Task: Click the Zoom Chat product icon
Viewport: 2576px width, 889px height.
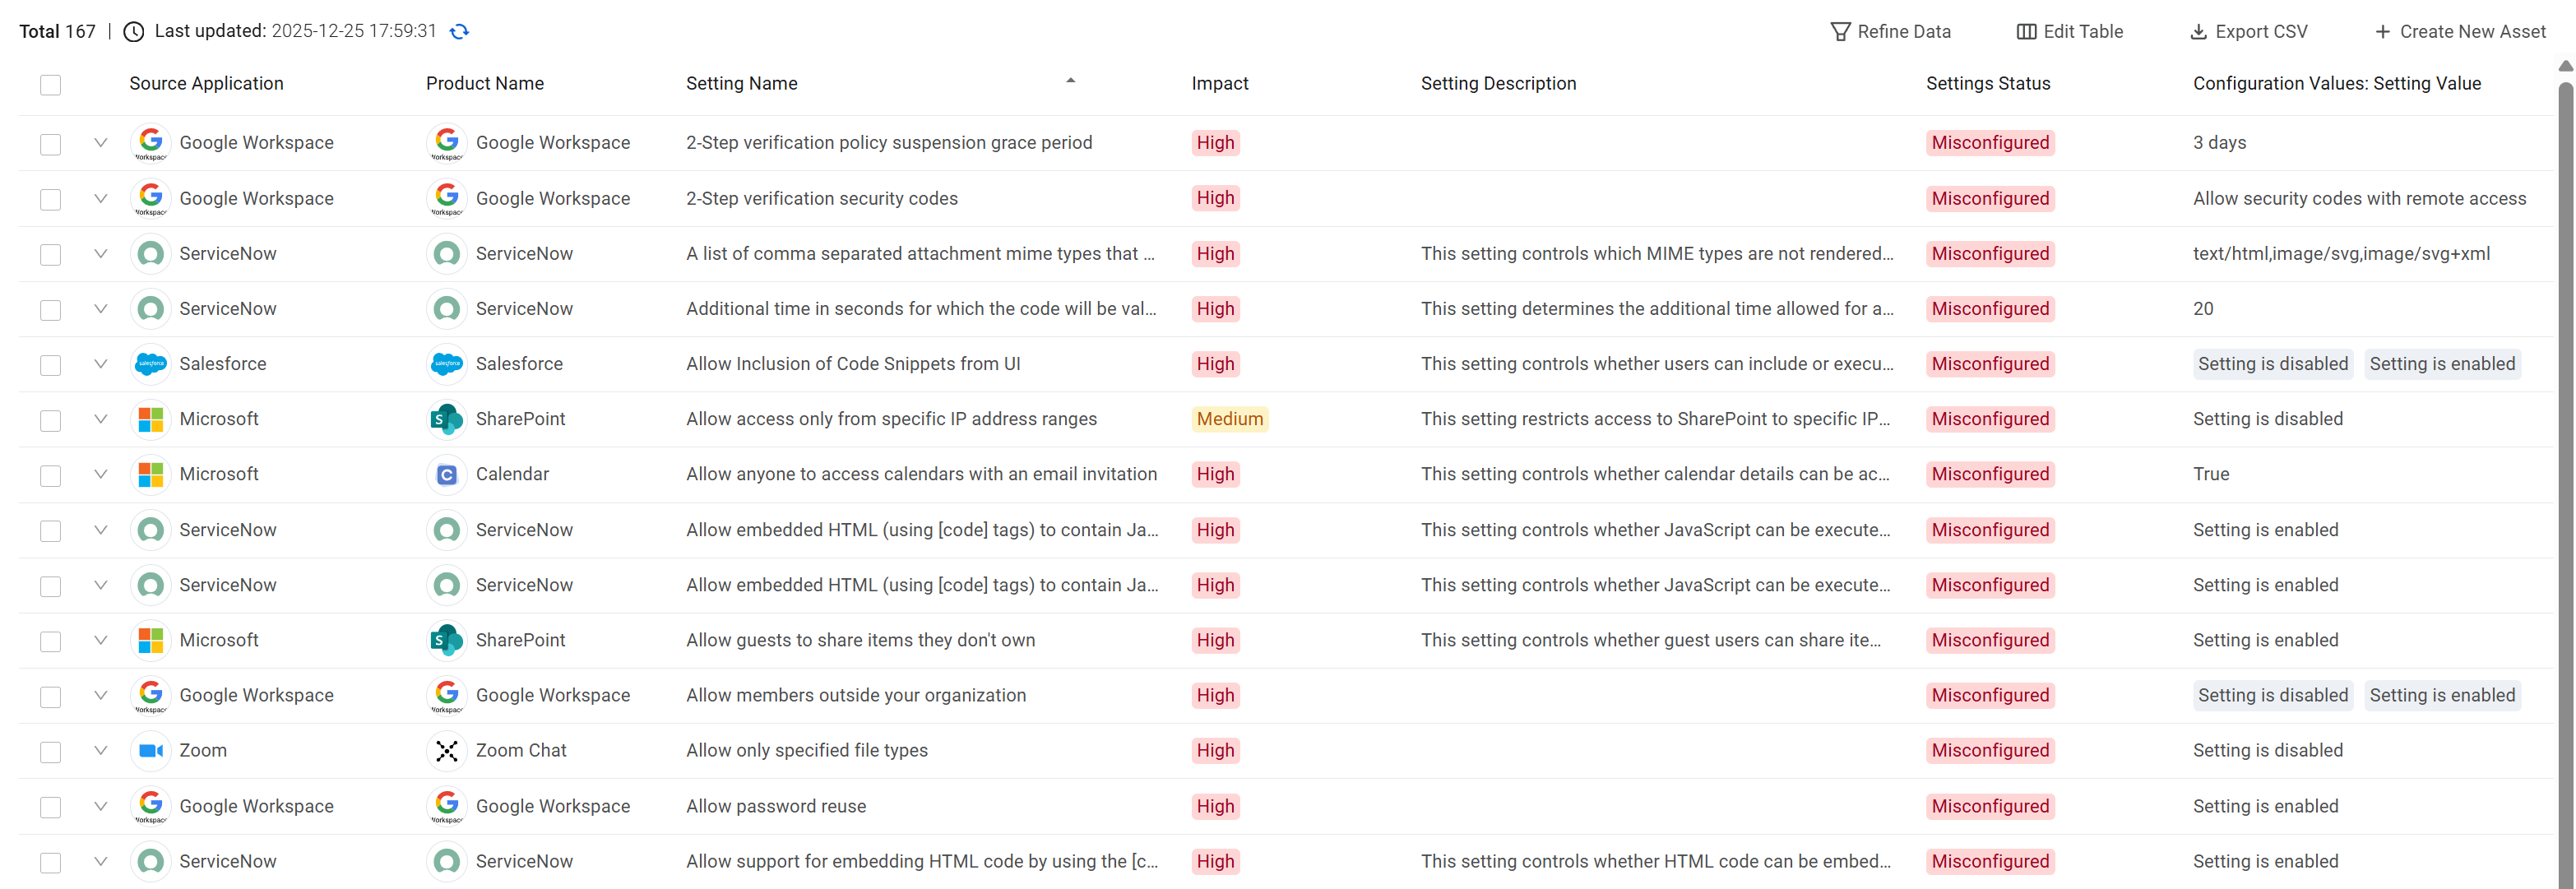Action: 447,750
